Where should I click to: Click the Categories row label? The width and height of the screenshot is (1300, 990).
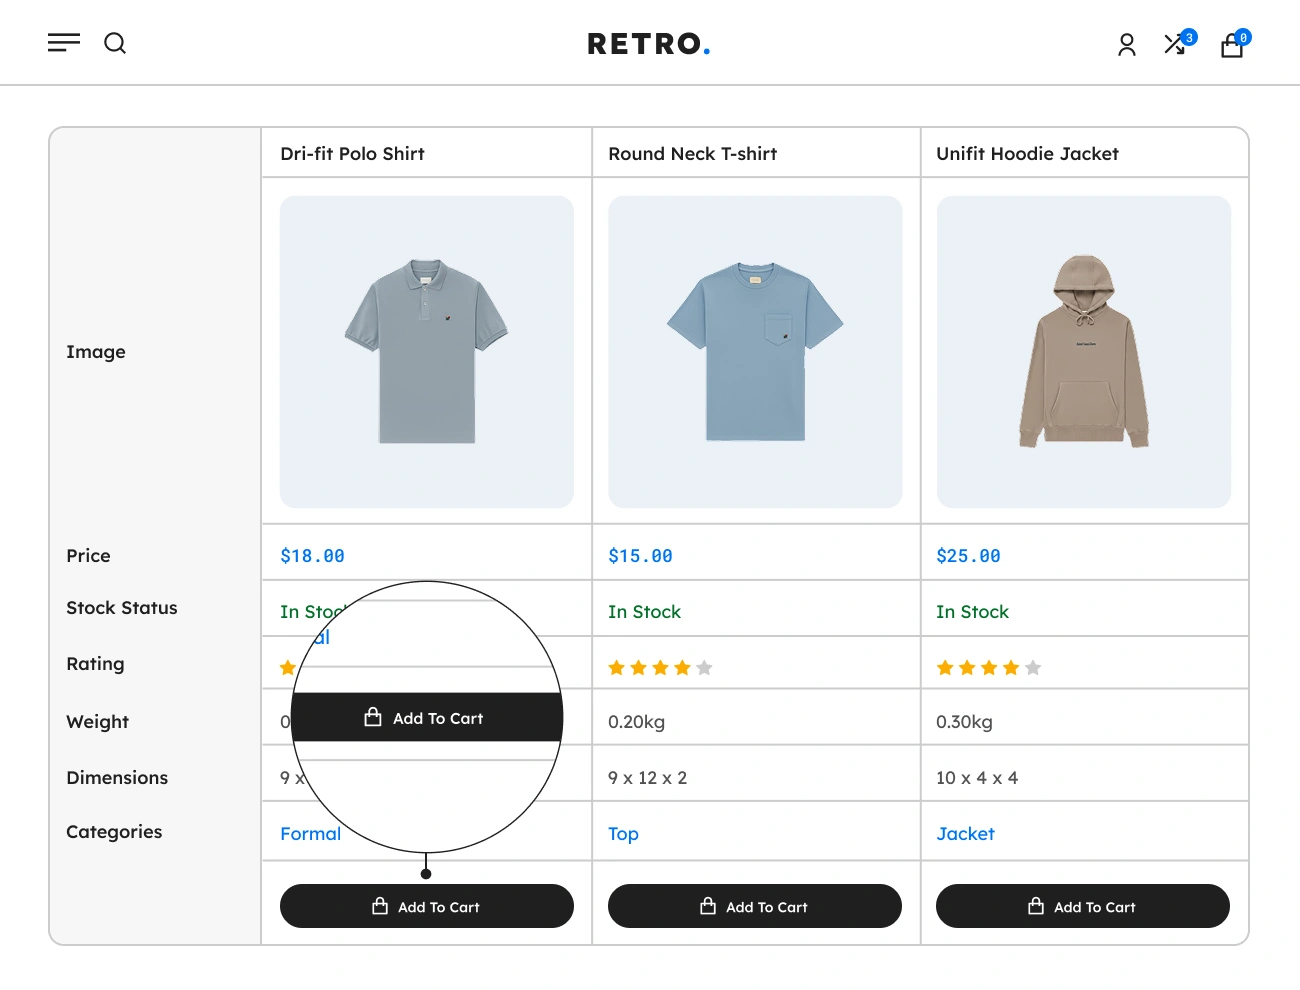click(114, 832)
